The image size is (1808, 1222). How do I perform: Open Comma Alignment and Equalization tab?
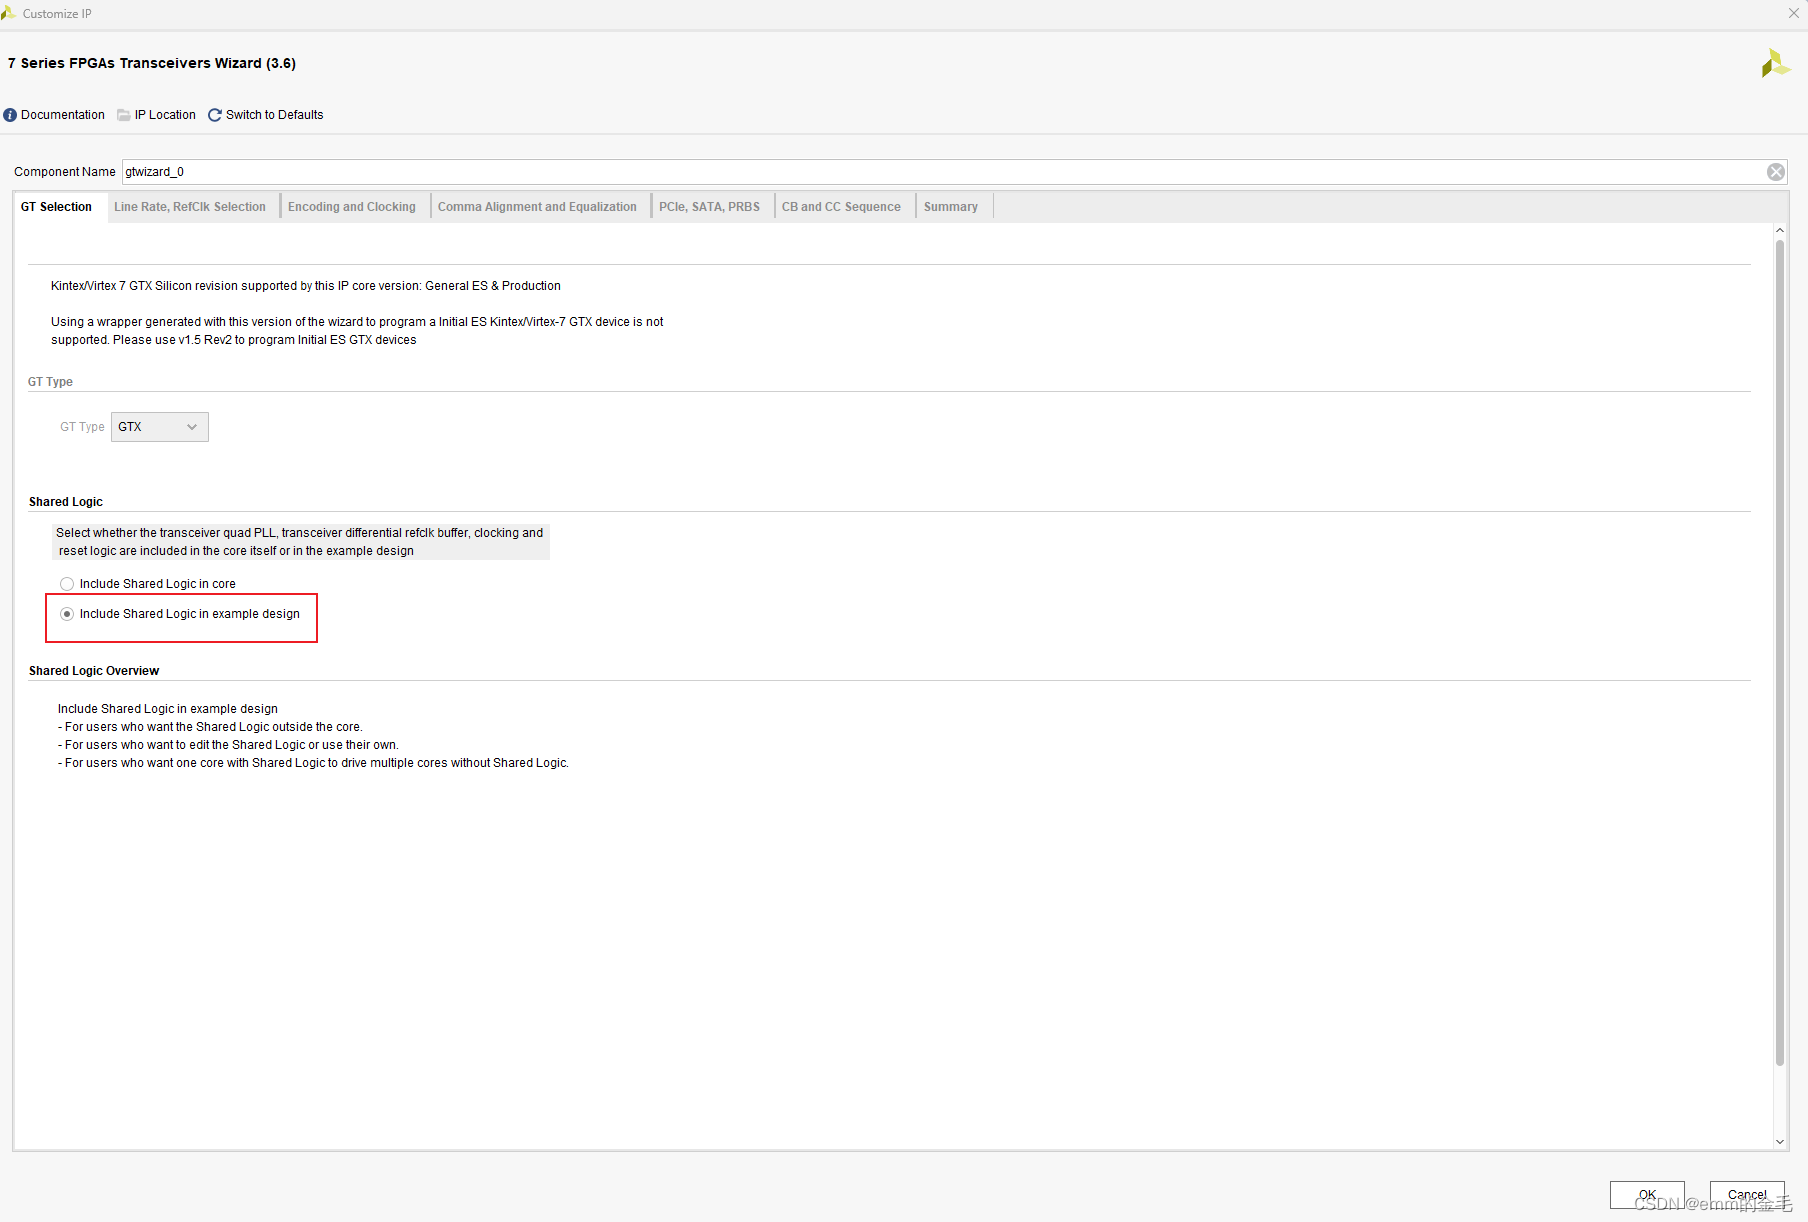[537, 207]
